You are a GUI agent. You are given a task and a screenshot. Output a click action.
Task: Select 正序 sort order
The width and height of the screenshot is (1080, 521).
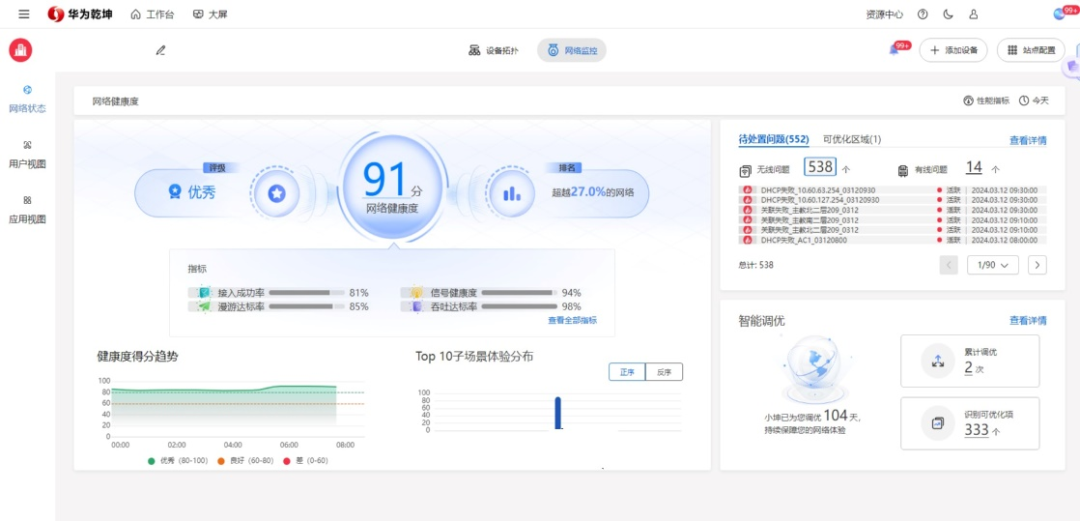pos(627,372)
